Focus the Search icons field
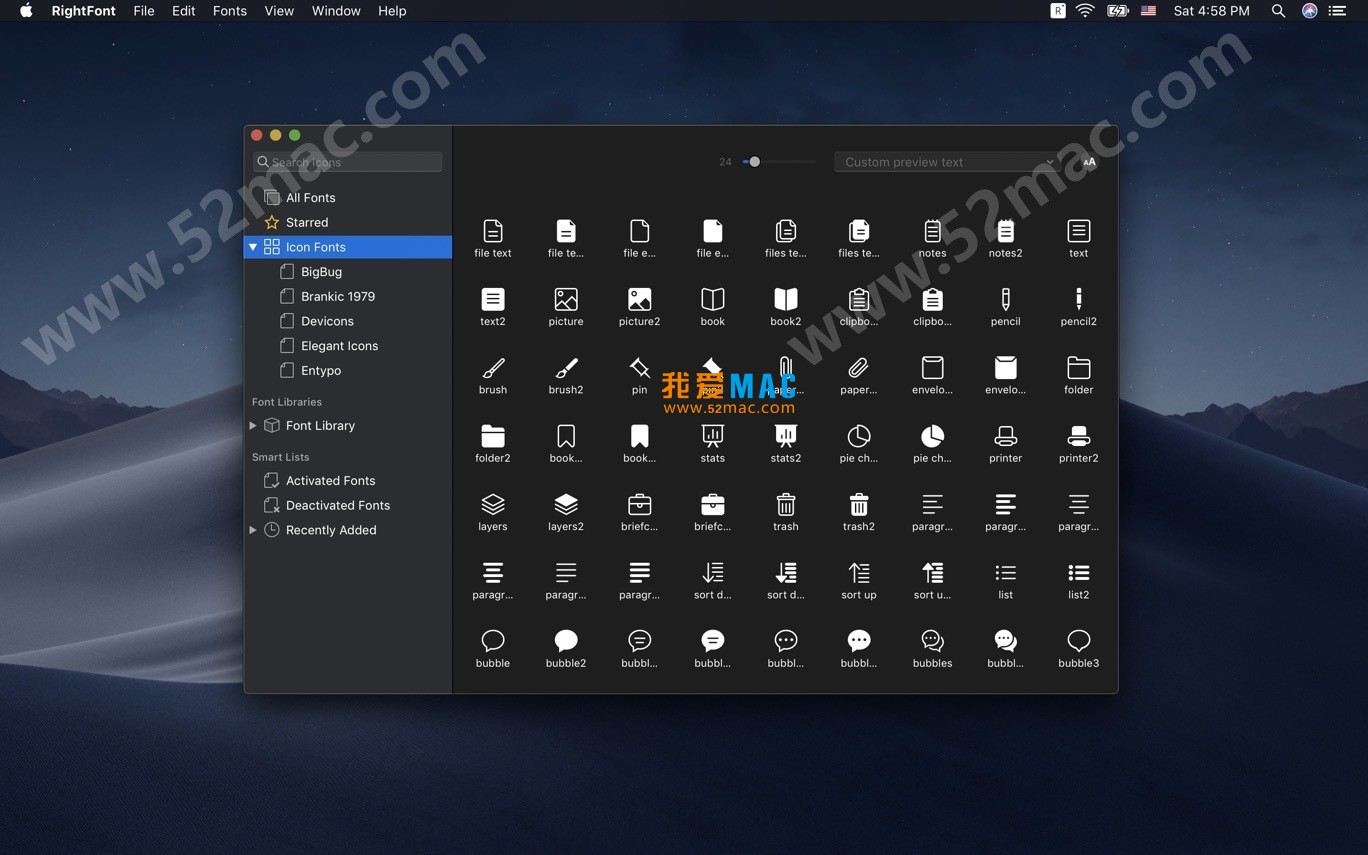This screenshot has width=1368, height=855. click(x=347, y=162)
